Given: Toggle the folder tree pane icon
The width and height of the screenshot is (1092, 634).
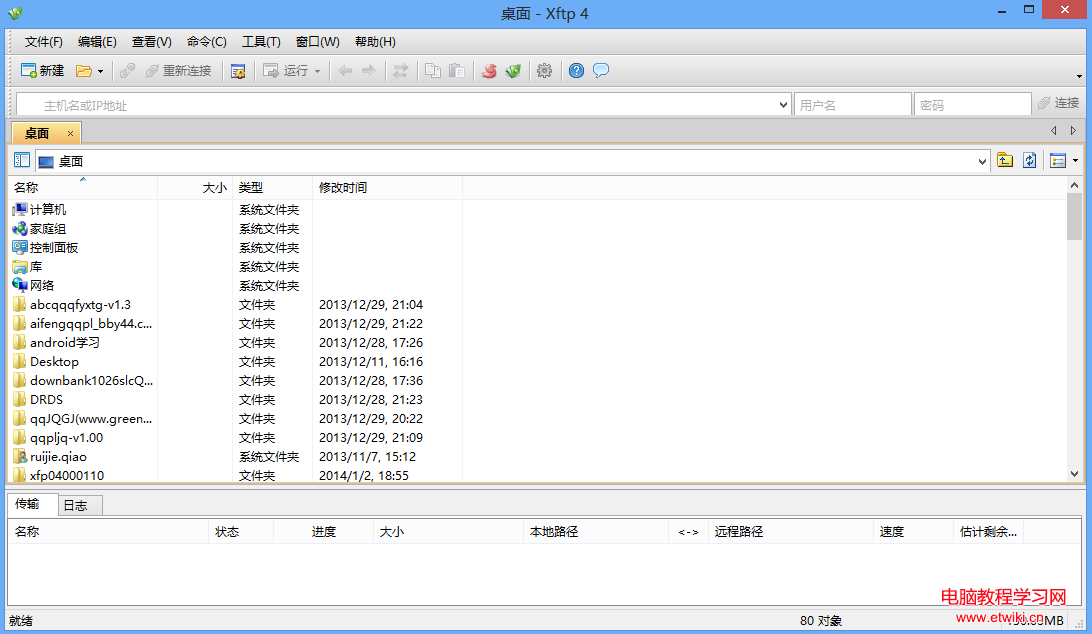Looking at the screenshot, I should 22,160.
